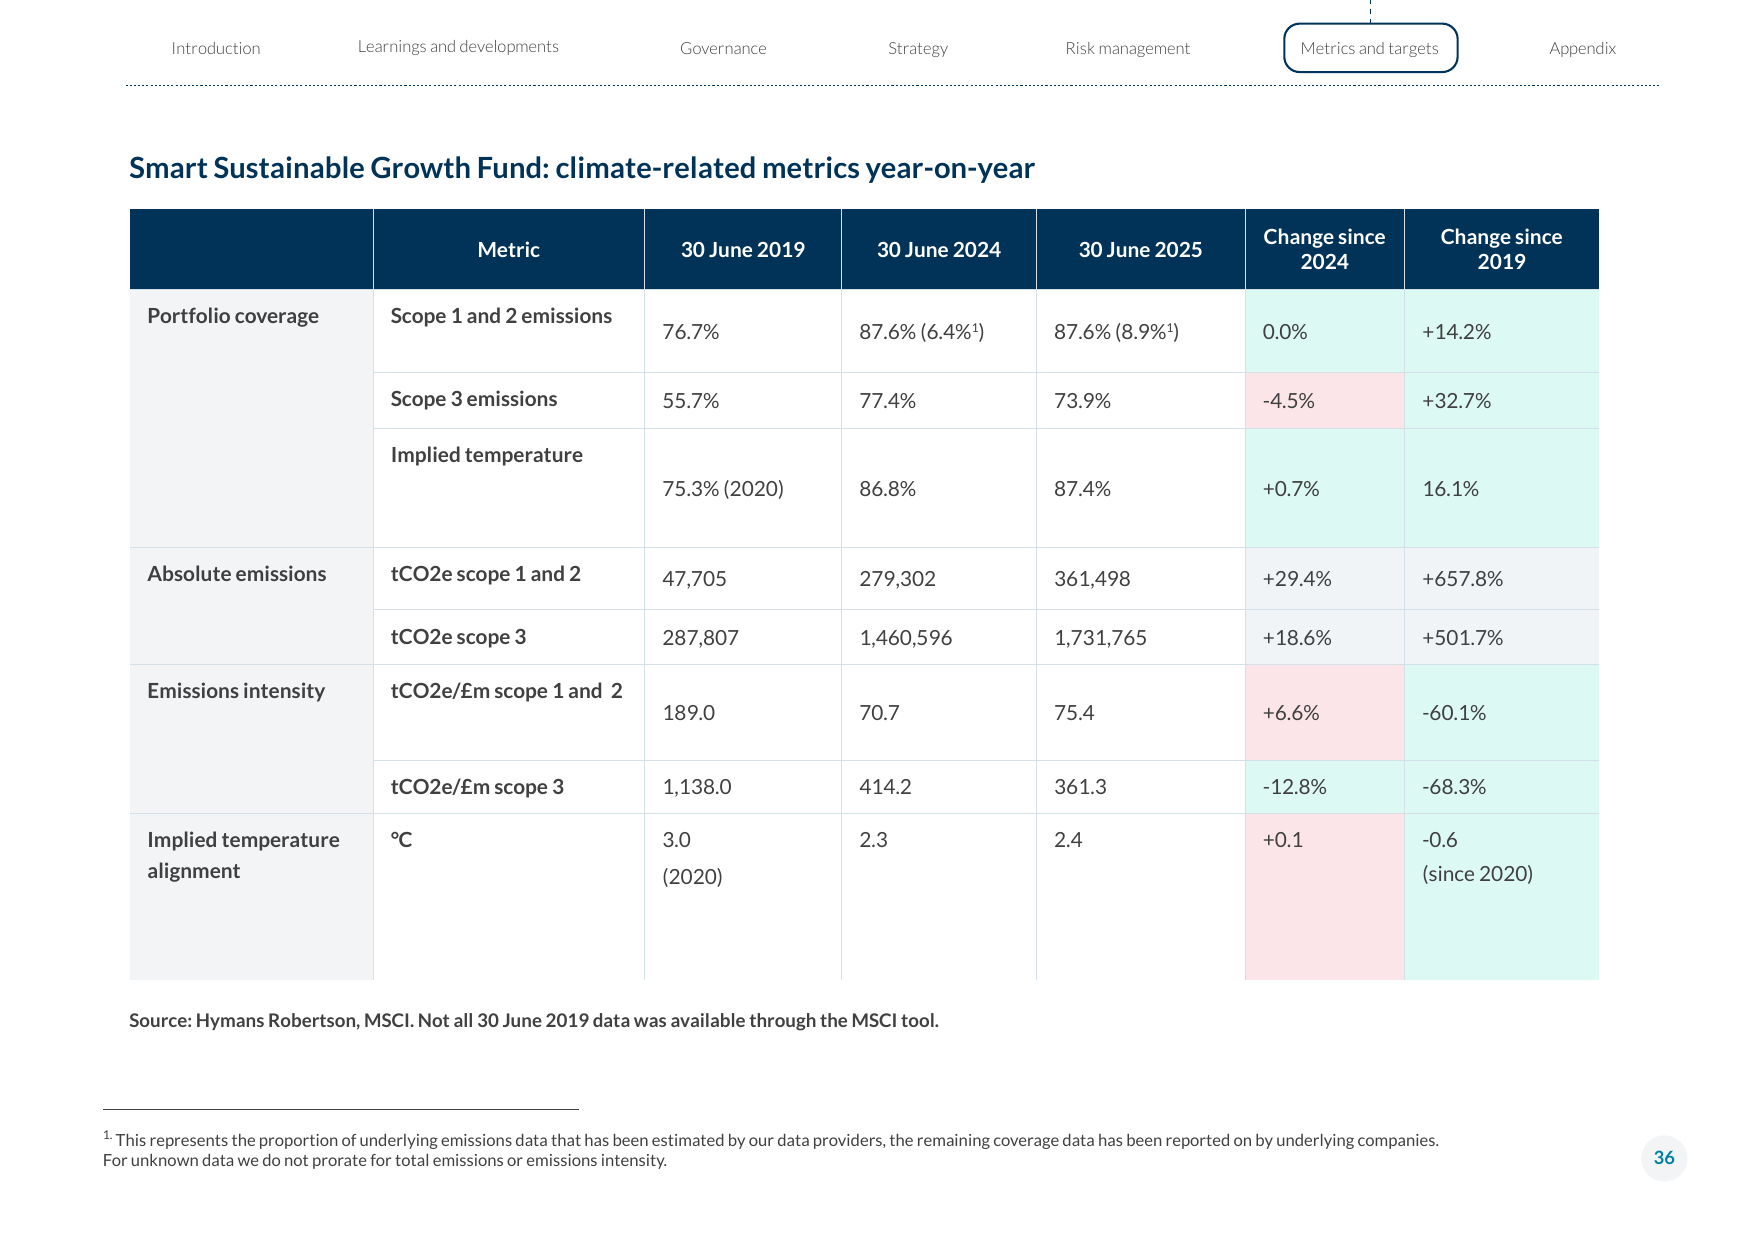Screen dimensions: 1754x1241
Task: Select the value '361,498'
Action: click(x=1092, y=579)
